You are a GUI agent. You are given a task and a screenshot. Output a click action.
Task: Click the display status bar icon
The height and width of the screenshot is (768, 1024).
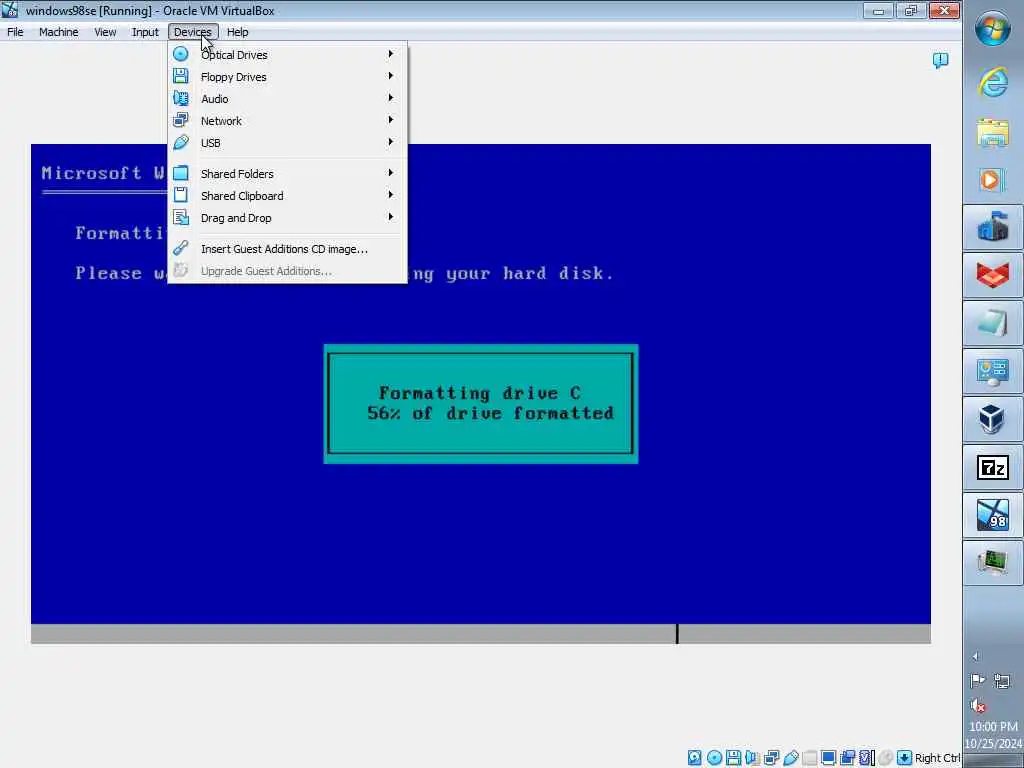(829, 758)
